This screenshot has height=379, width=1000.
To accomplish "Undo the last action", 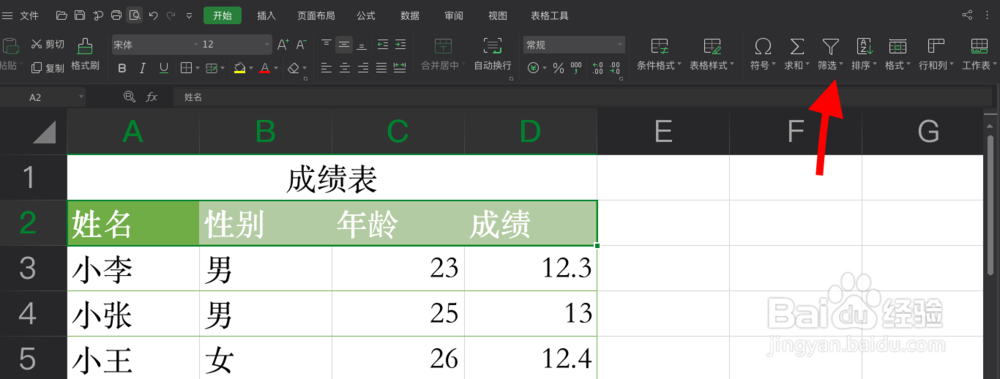I will pos(153,15).
